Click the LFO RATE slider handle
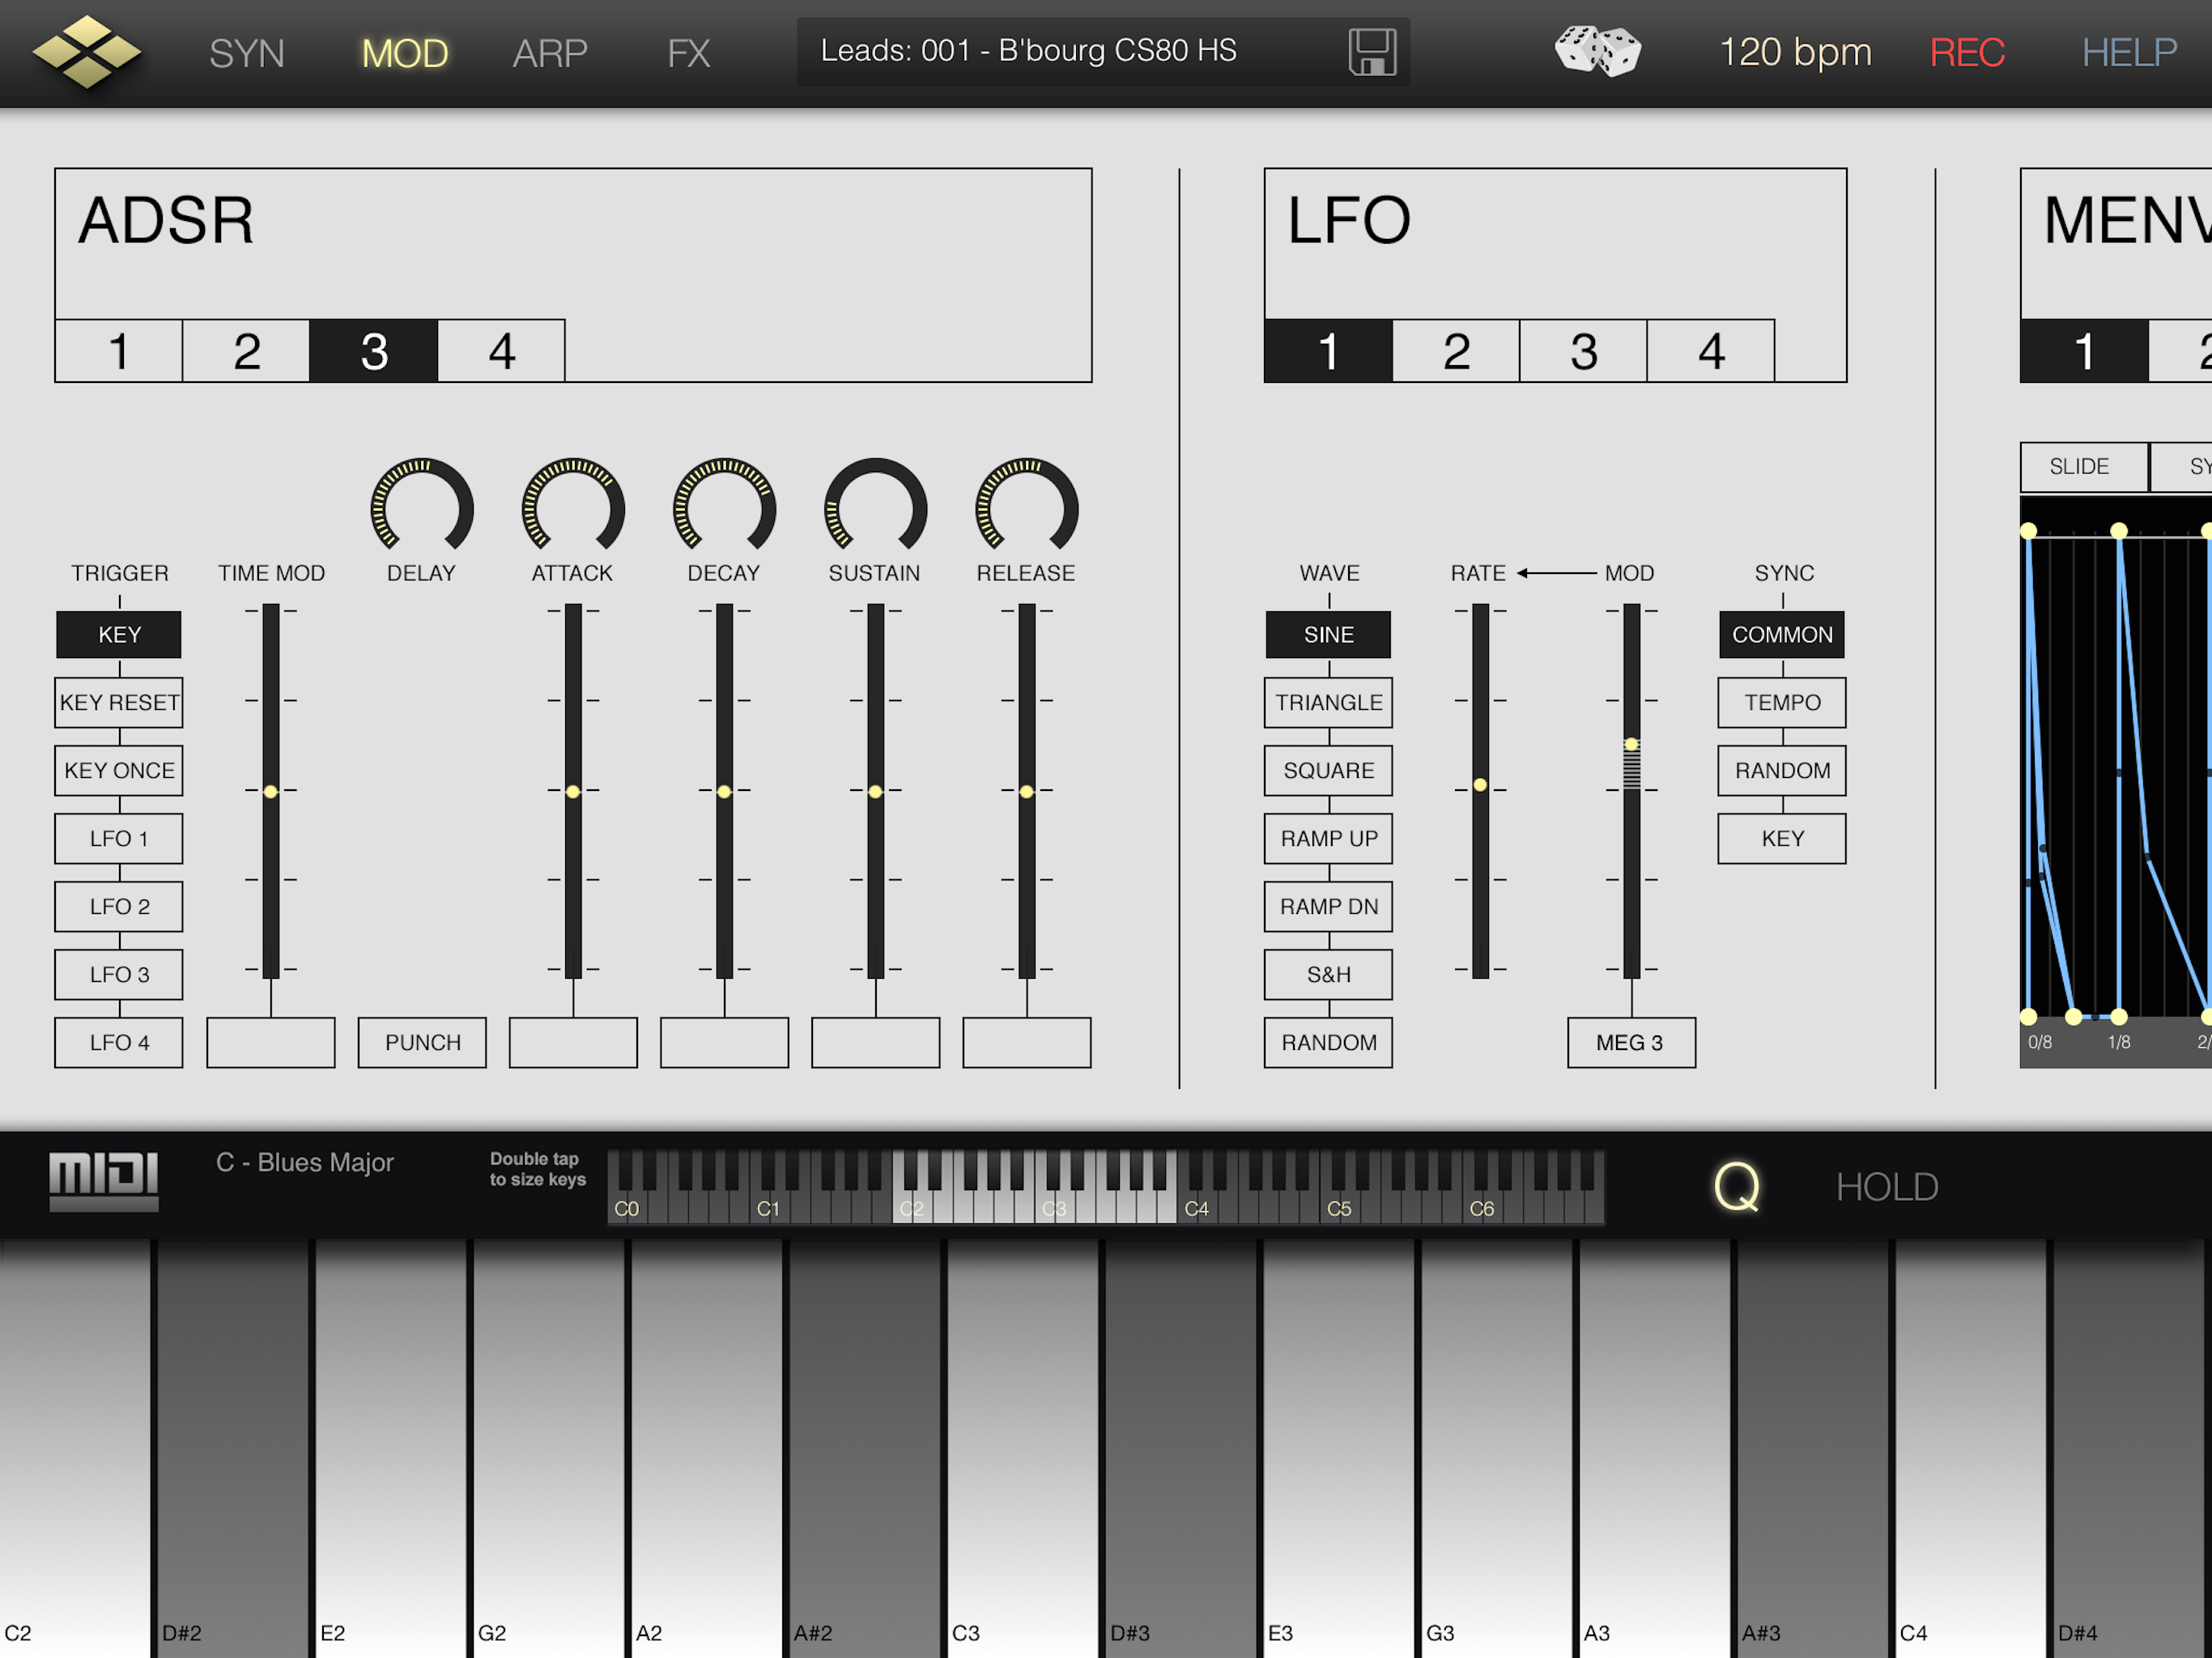This screenshot has width=2212, height=1658. click(1480, 786)
